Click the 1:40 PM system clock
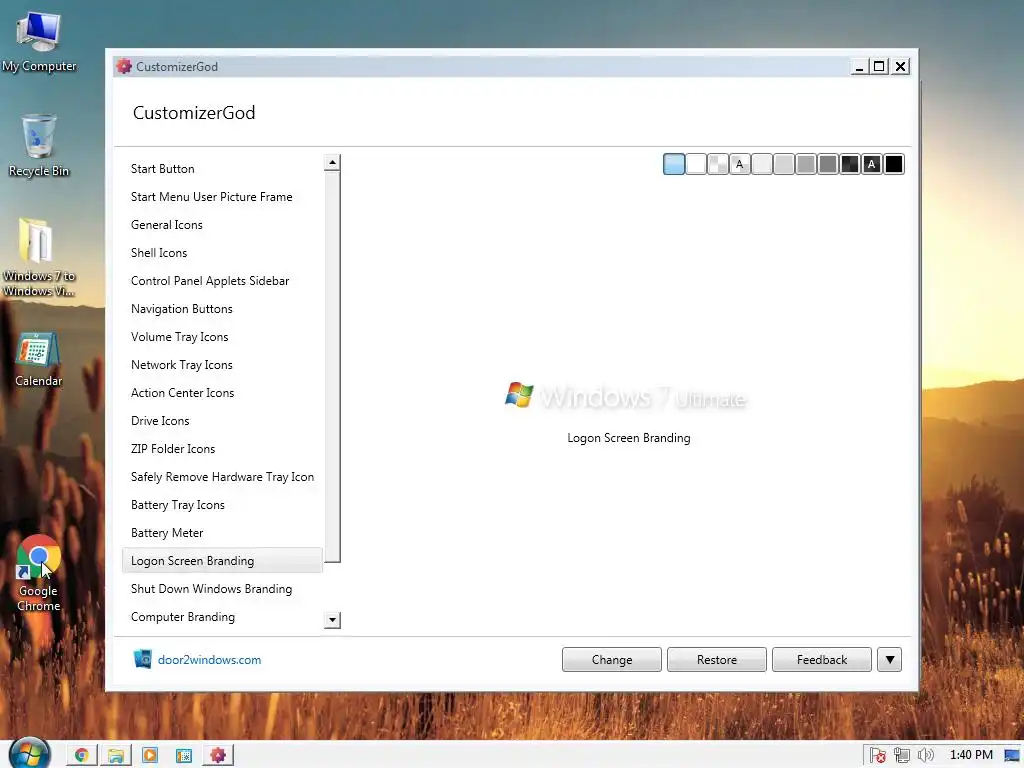This screenshot has width=1024, height=768. 970,755
